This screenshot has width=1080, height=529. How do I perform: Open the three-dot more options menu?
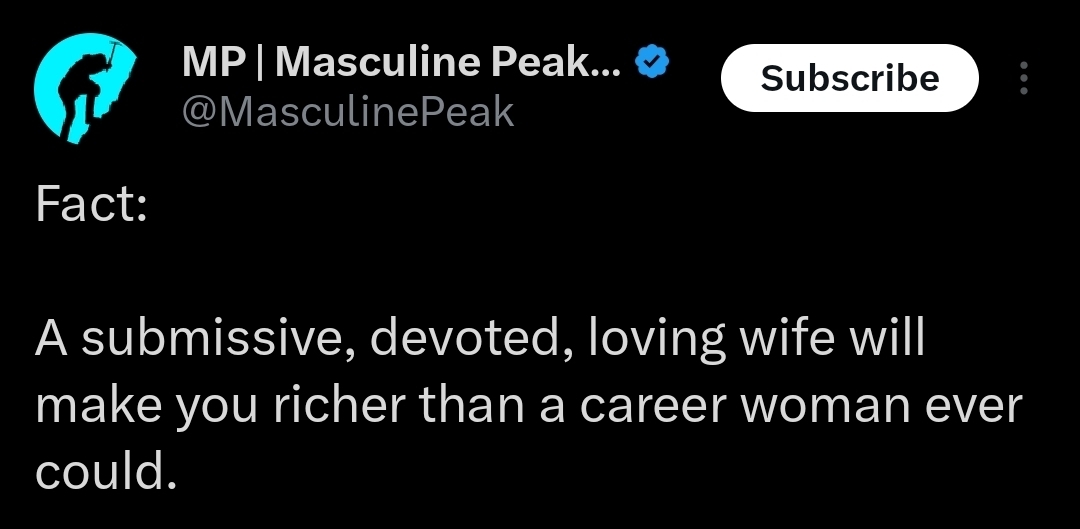tap(1024, 78)
